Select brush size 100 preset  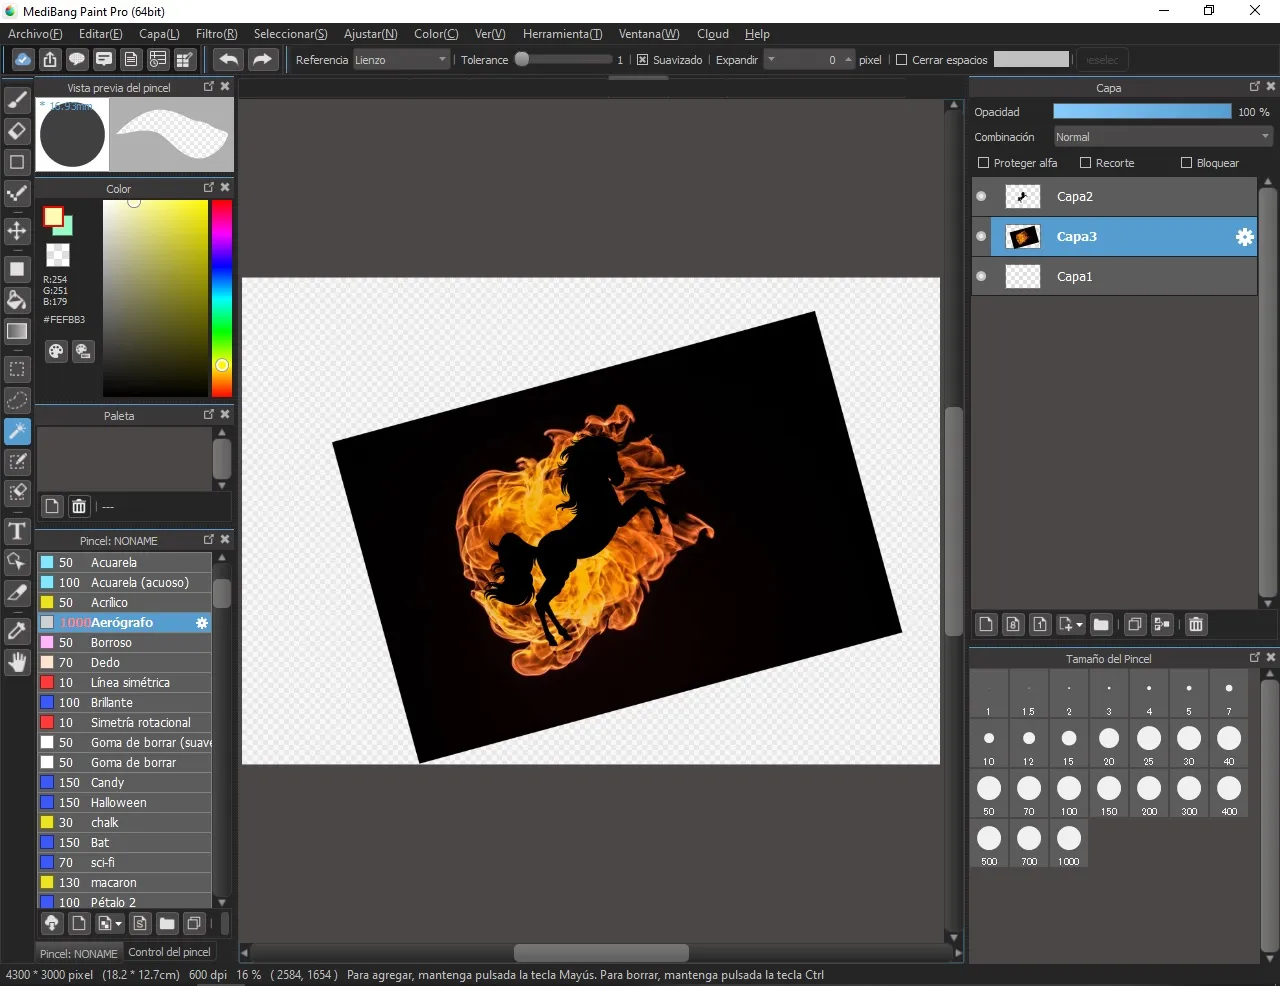click(x=1069, y=795)
